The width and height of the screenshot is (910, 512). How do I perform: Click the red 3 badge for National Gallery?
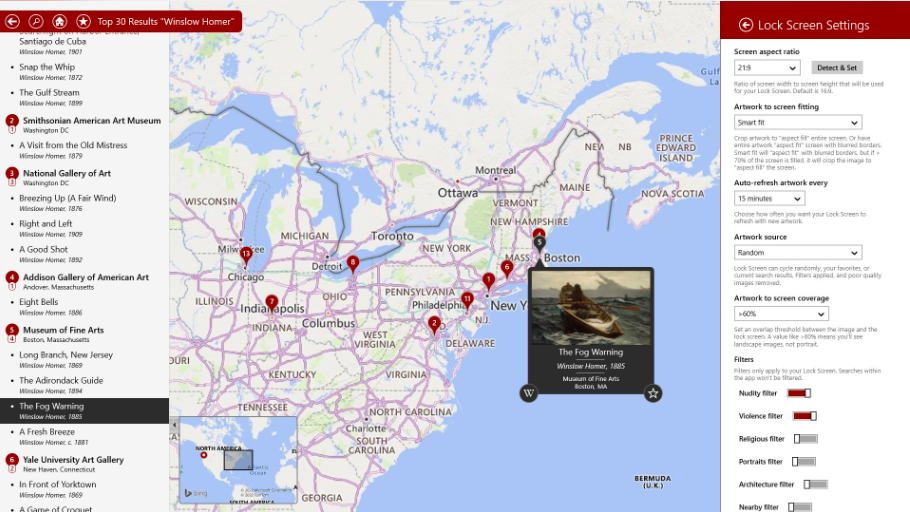click(x=12, y=174)
